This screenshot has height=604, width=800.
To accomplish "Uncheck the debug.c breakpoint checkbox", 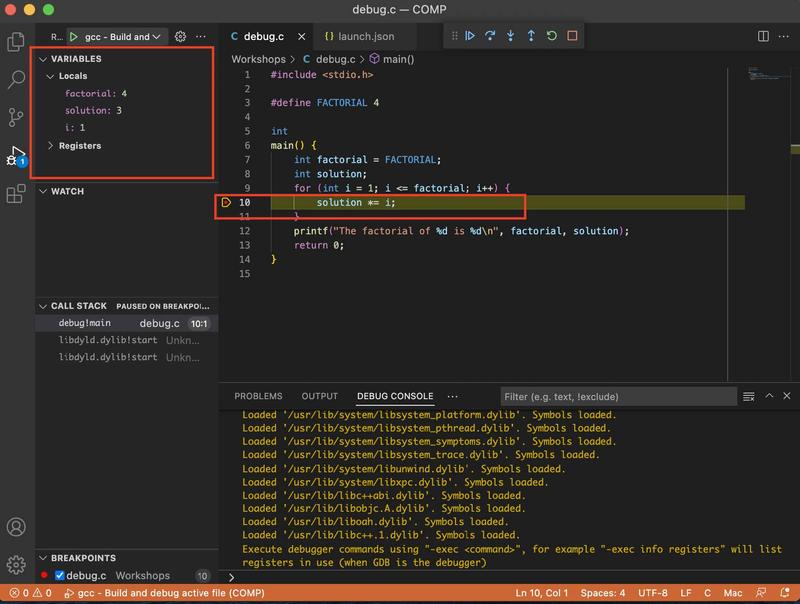I will (x=60, y=576).
